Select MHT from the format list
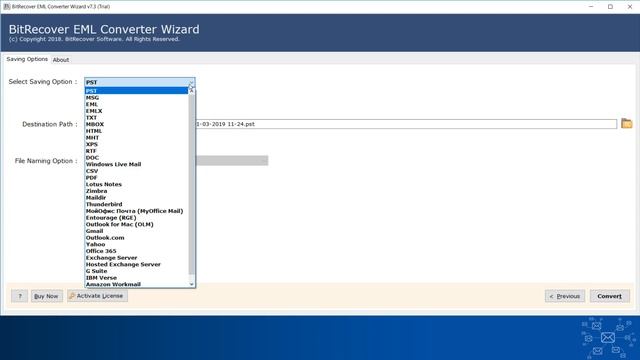Image resolution: width=640 pixels, height=360 pixels. point(136,138)
